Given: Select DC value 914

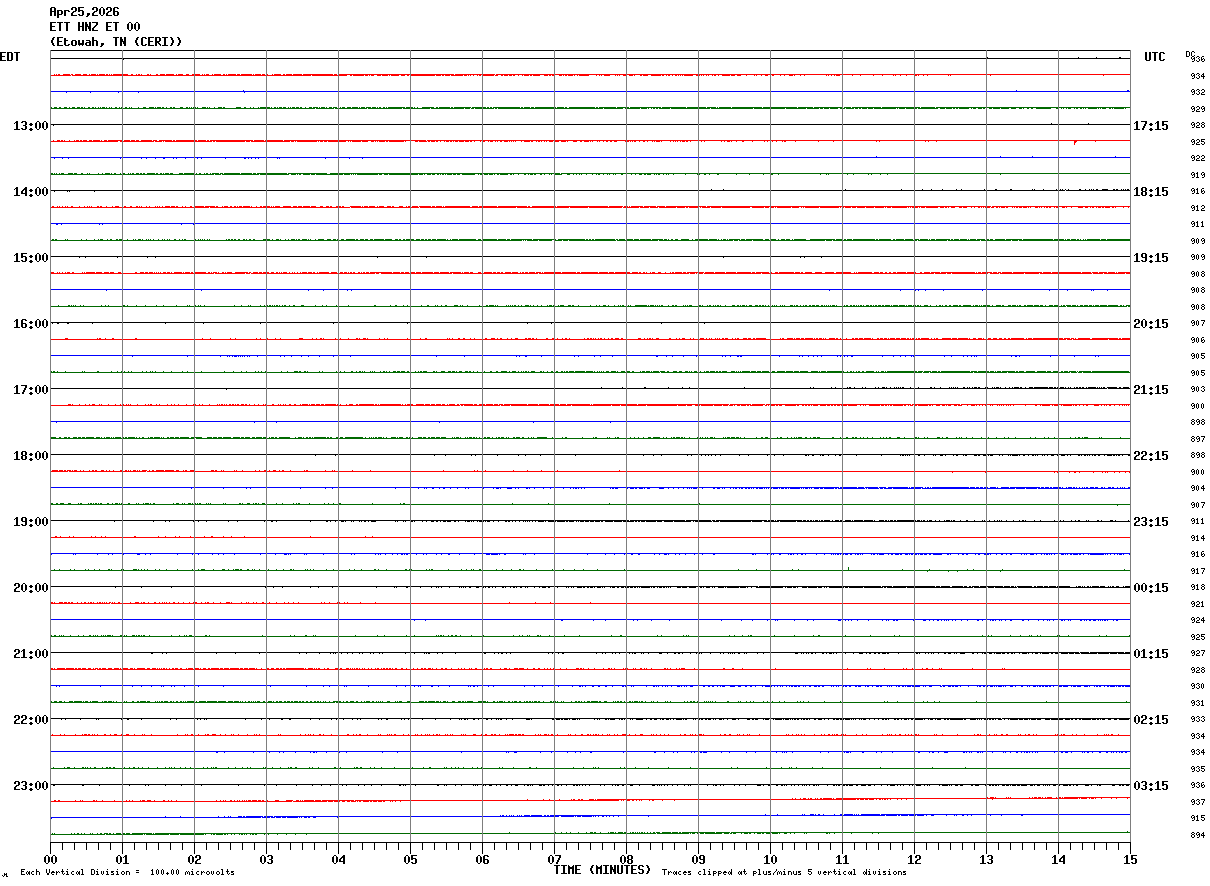Looking at the screenshot, I should [x=1197, y=538].
